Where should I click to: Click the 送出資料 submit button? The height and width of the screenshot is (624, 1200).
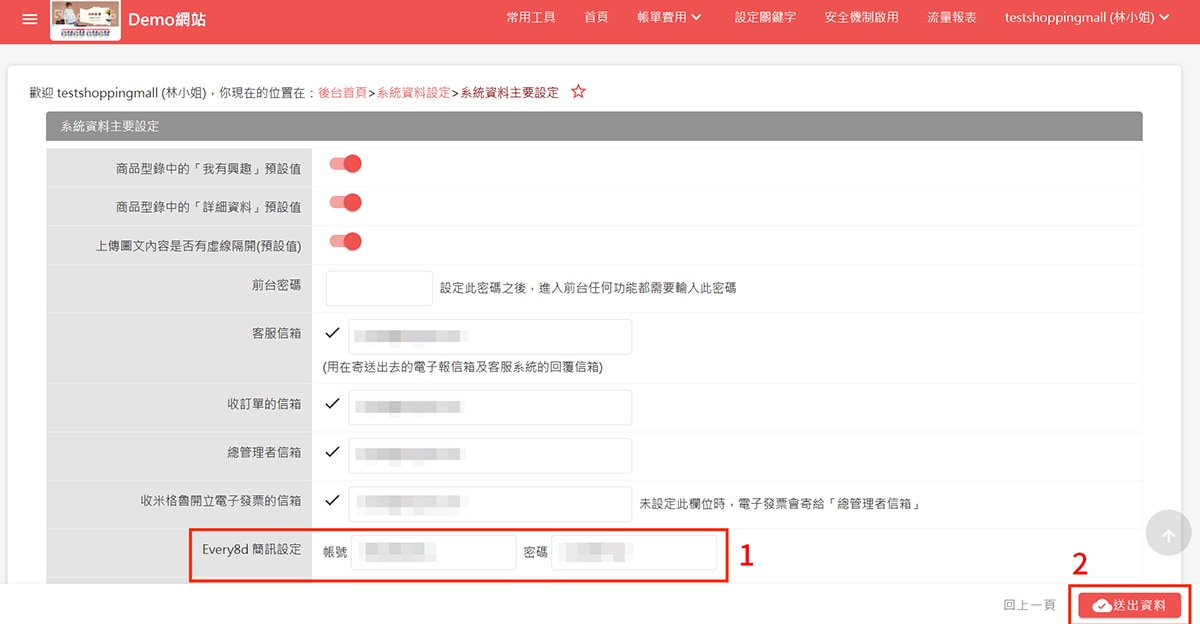[1130, 605]
